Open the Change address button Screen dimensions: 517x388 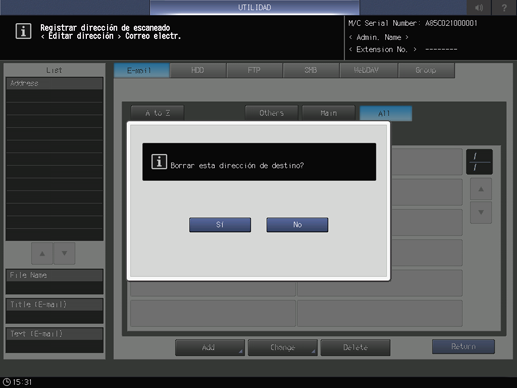pyautogui.click(x=282, y=348)
